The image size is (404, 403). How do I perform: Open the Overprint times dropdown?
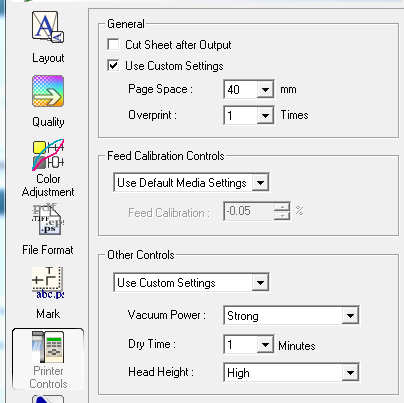pyautogui.click(x=265, y=115)
